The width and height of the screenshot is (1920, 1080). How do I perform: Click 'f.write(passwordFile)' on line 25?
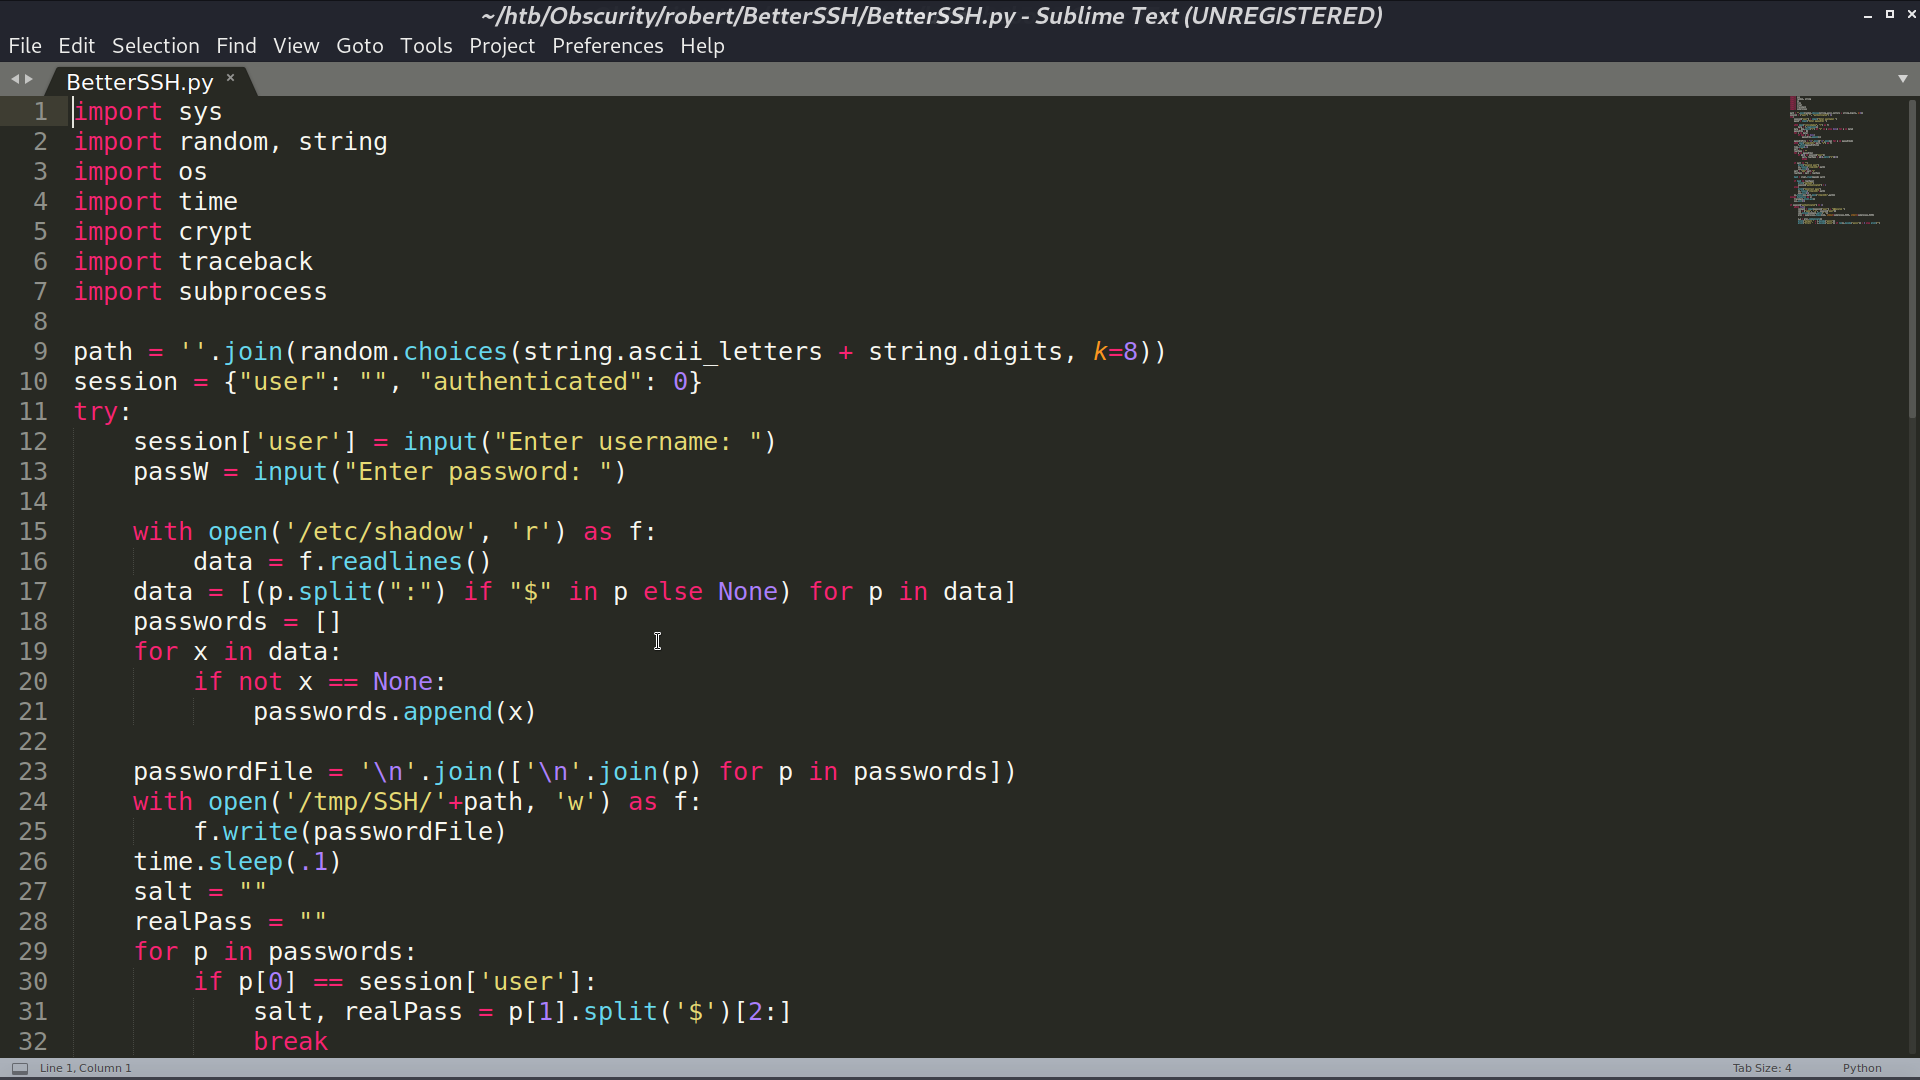[x=350, y=832]
